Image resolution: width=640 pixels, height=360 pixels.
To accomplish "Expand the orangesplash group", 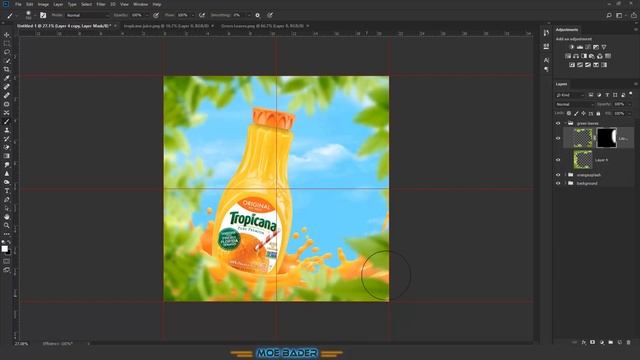I will point(565,175).
